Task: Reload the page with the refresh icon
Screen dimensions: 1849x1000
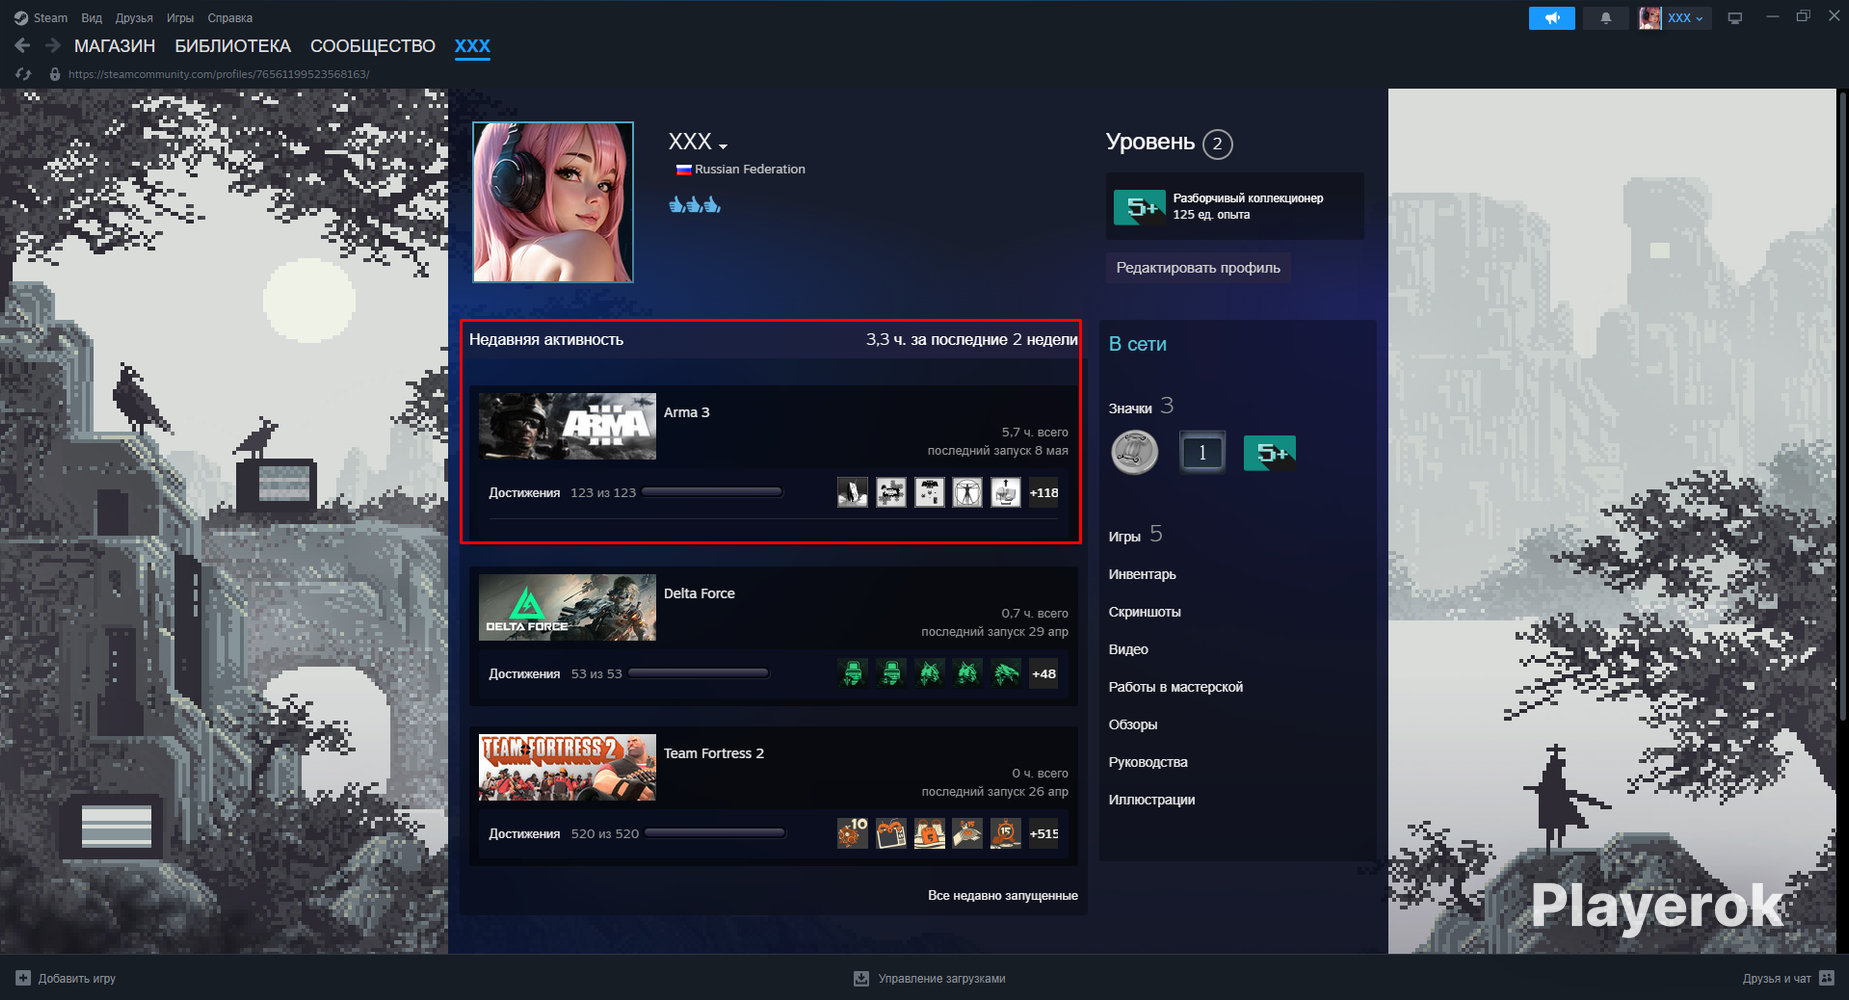Action: [23, 74]
